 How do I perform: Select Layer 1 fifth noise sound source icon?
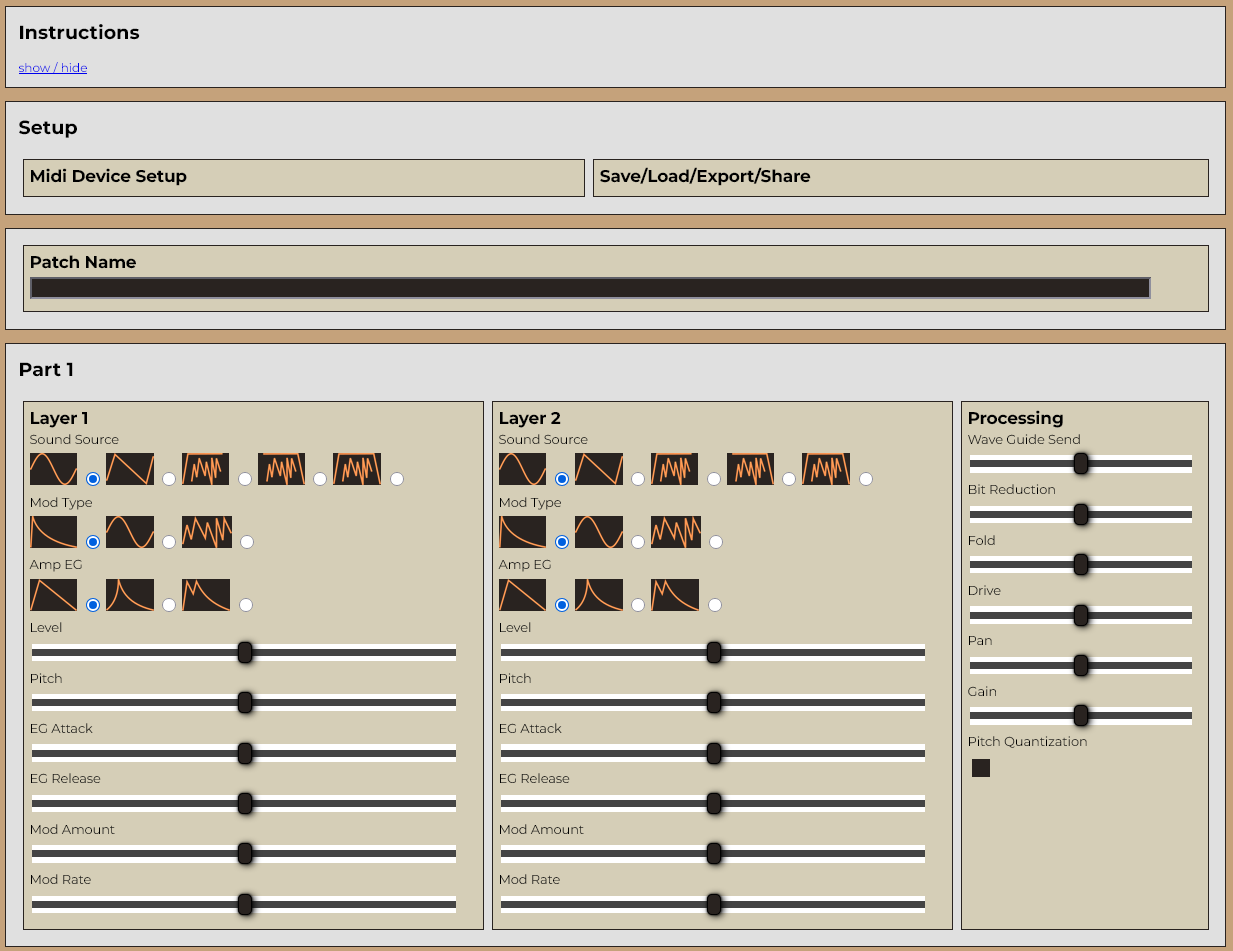[x=357, y=469]
